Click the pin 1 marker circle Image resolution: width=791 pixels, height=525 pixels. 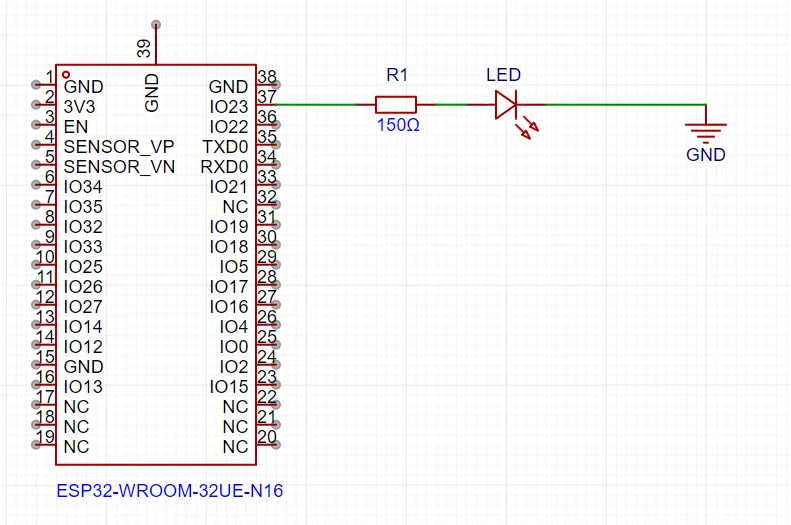tap(66, 75)
